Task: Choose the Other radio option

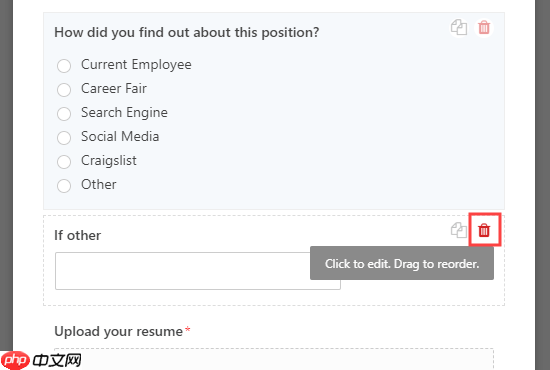Action: 64,186
